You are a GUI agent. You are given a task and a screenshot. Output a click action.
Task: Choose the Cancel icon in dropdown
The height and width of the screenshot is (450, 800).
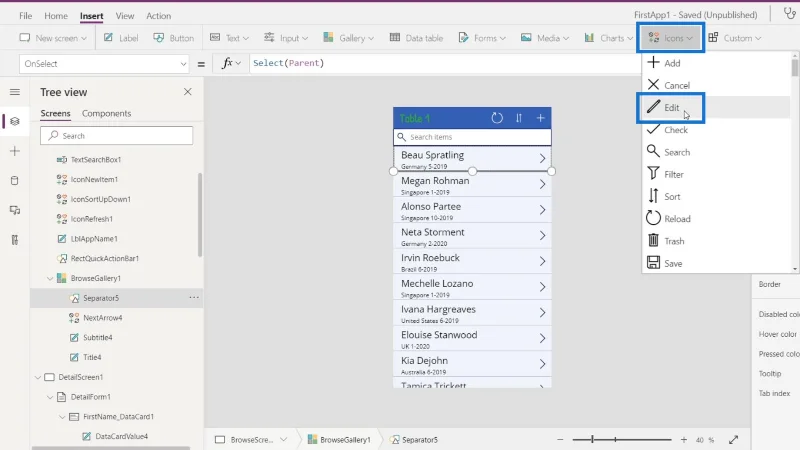pos(668,85)
